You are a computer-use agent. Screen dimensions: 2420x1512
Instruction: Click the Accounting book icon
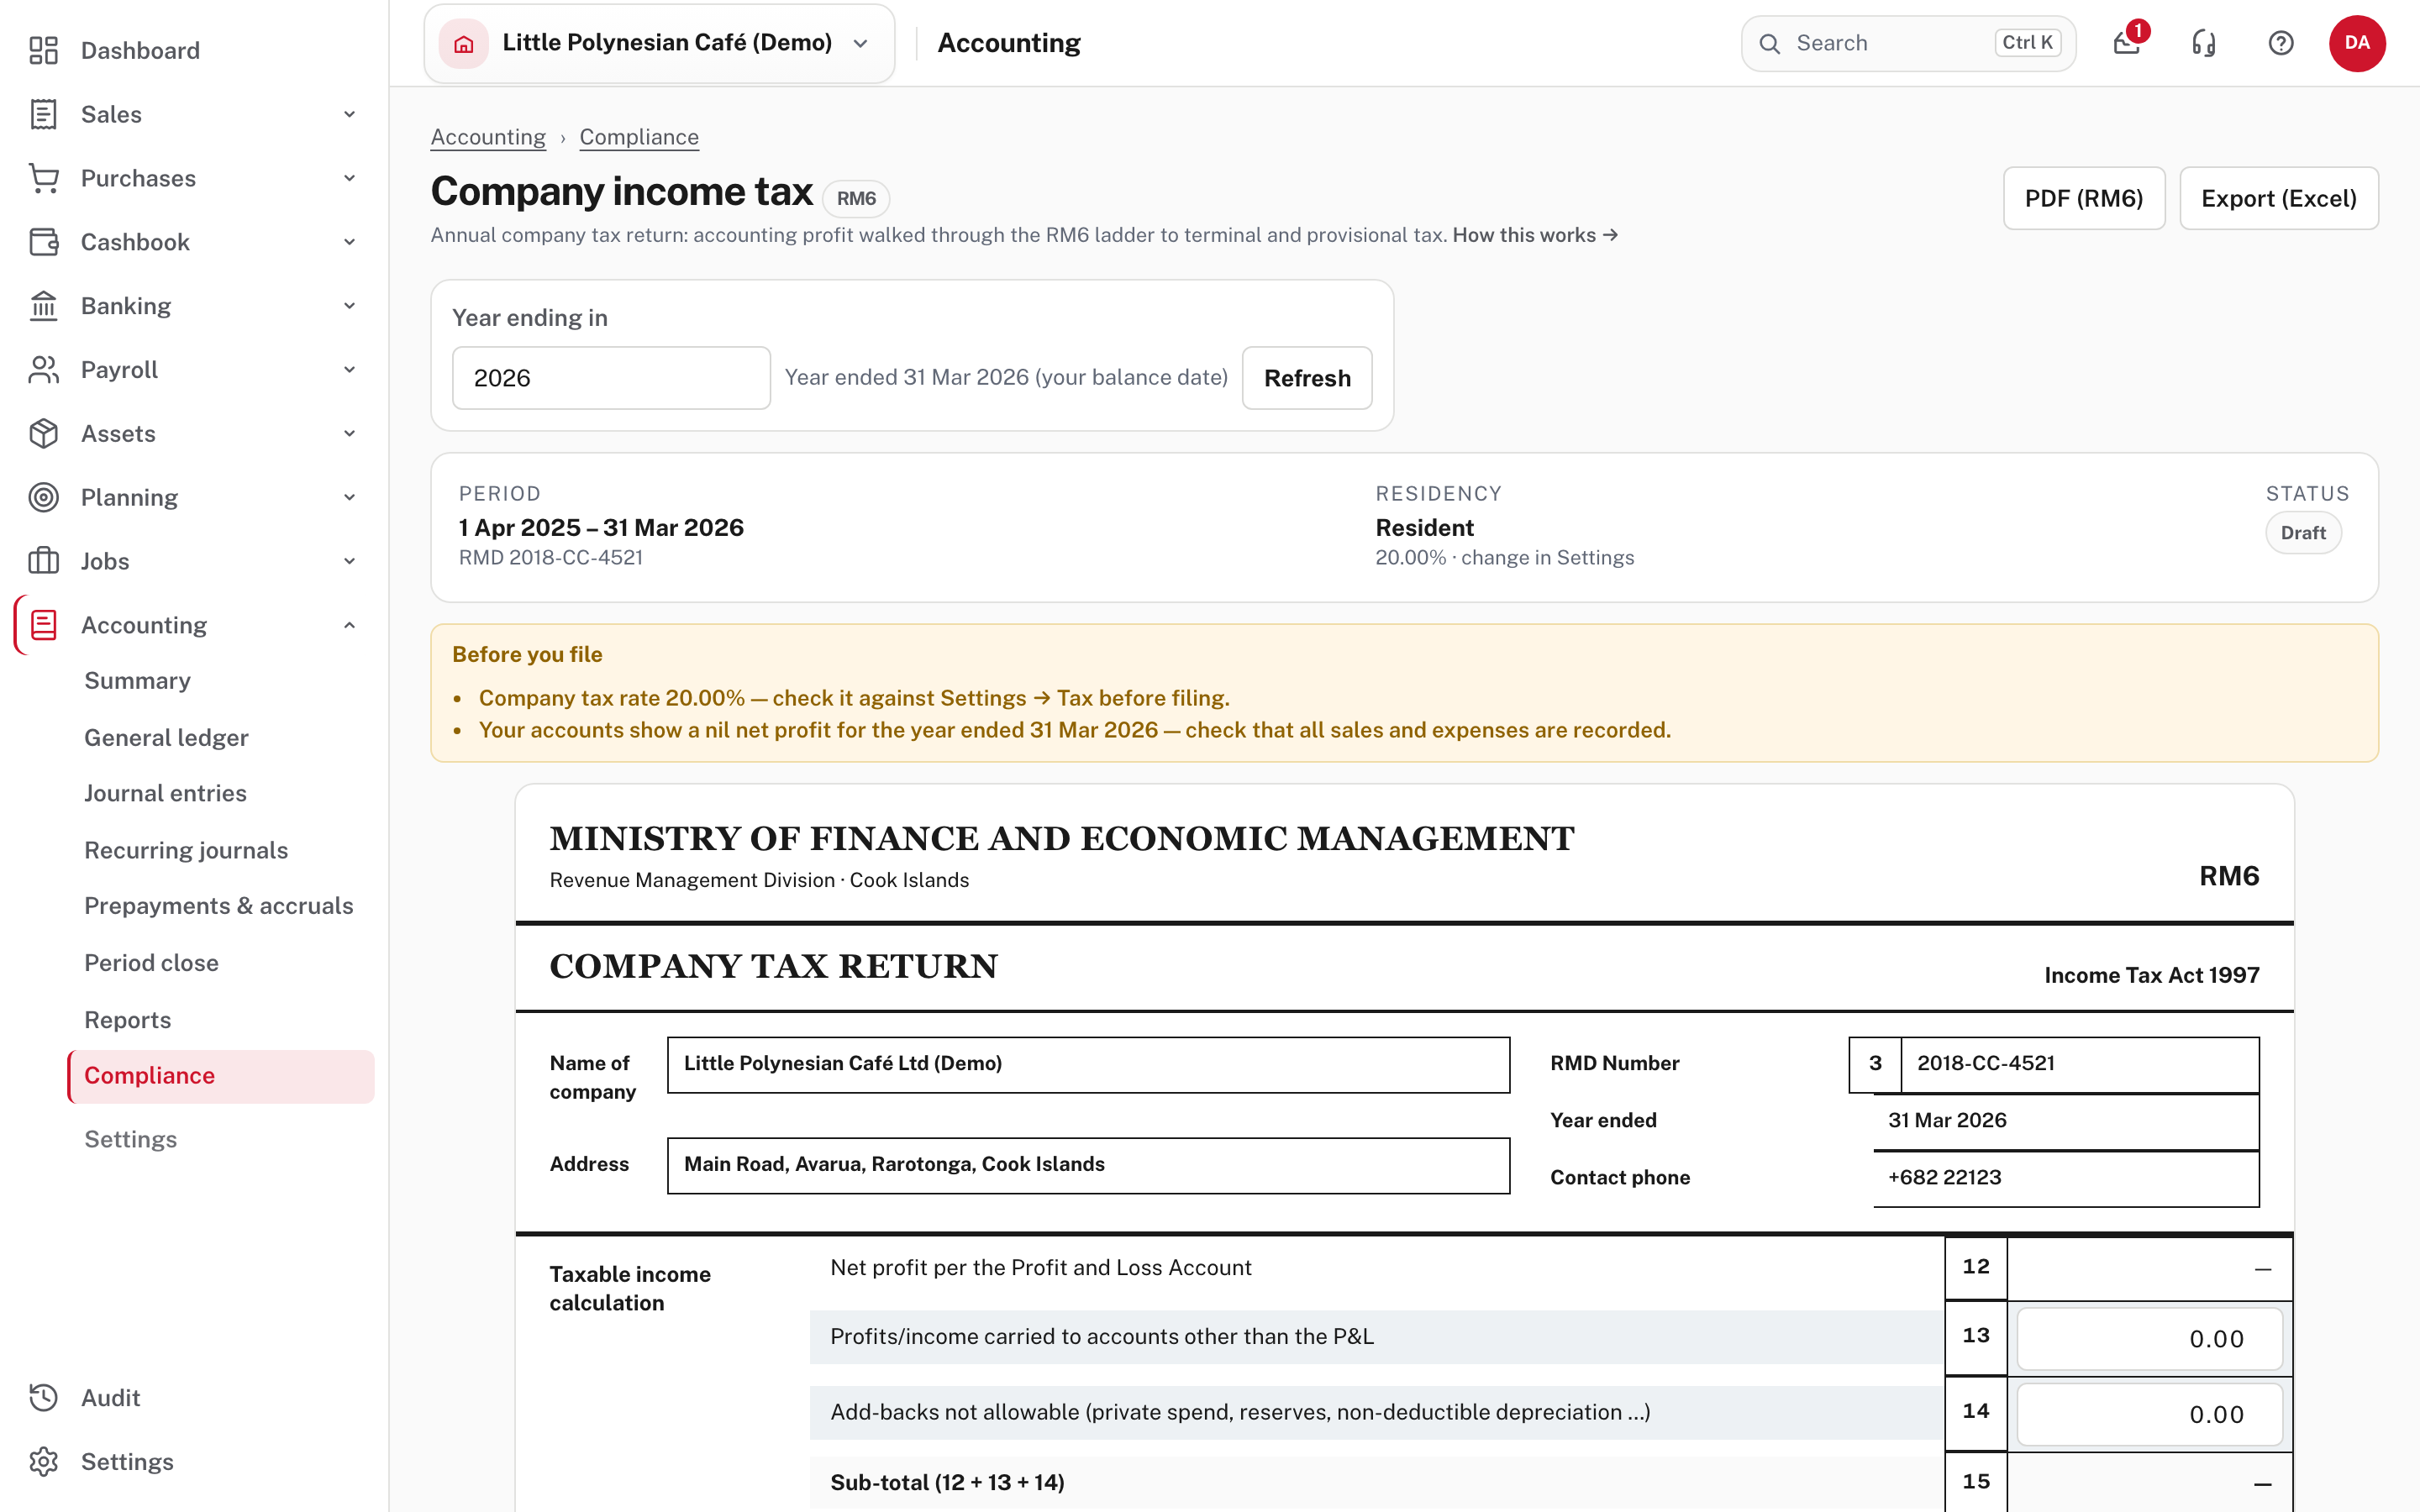coord(43,625)
